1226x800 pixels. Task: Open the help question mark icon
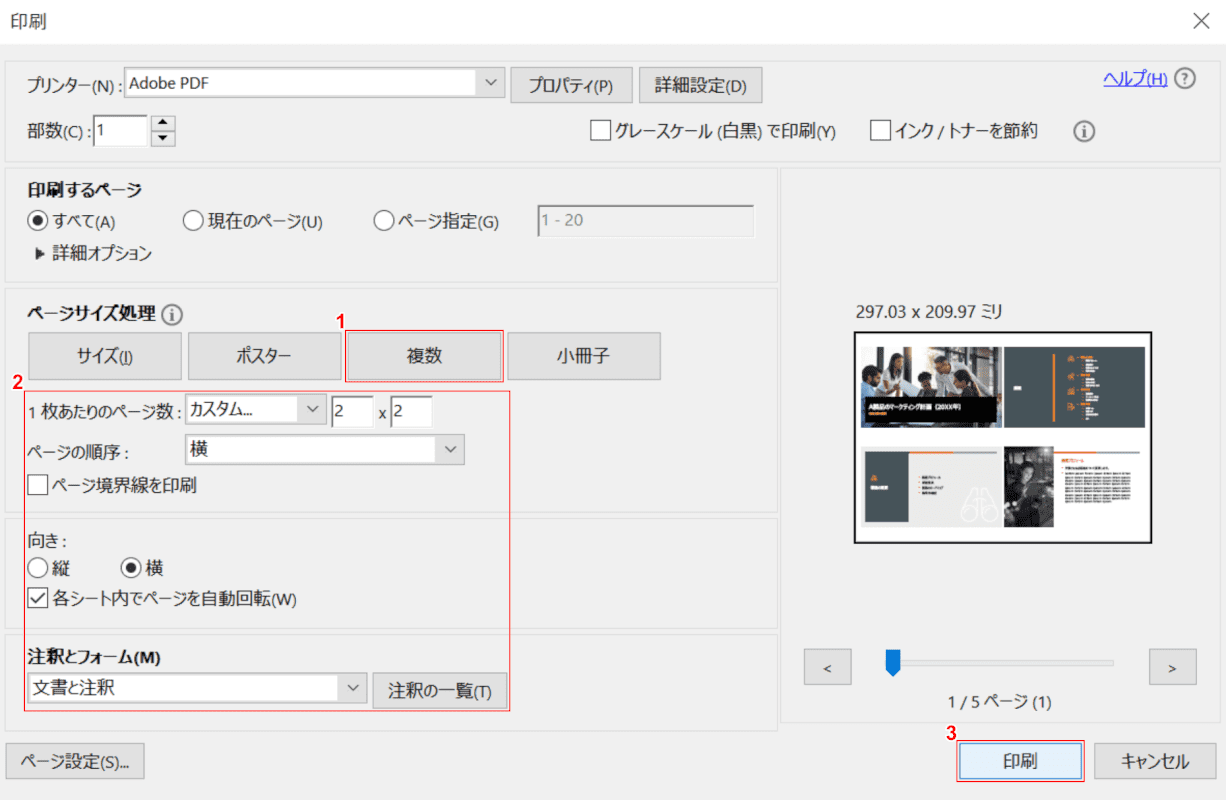(x=1185, y=79)
